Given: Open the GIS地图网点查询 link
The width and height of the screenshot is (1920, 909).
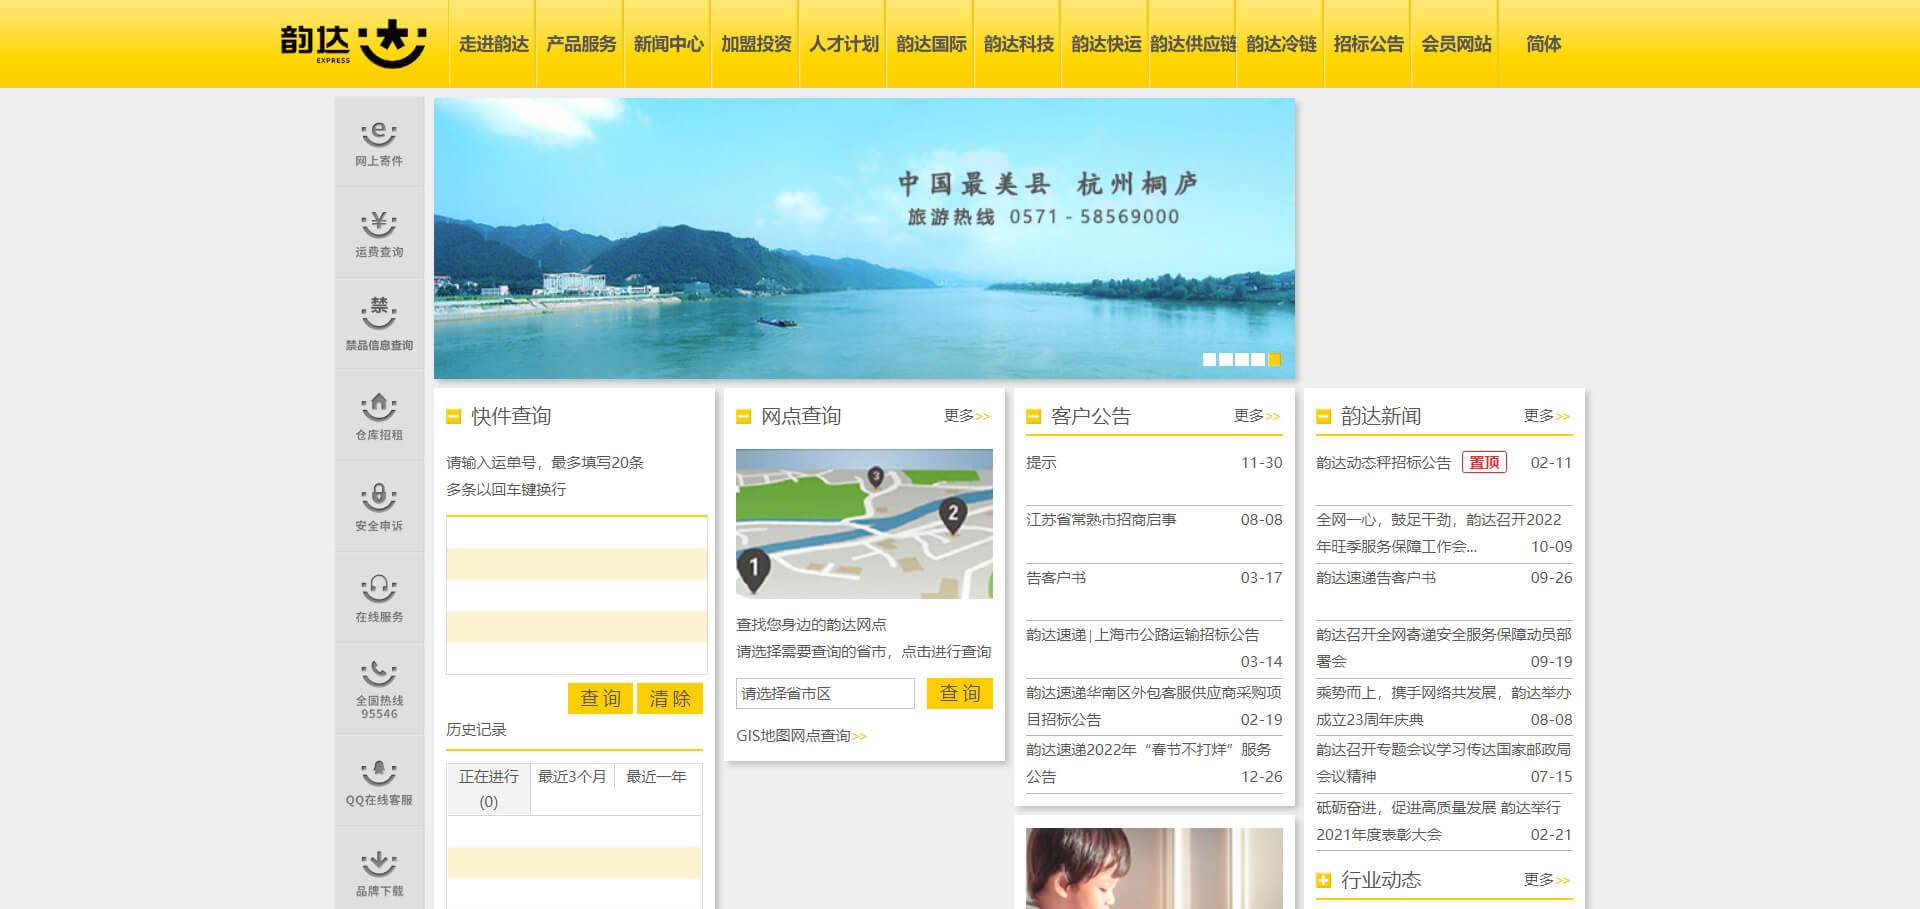Looking at the screenshot, I should [x=801, y=736].
